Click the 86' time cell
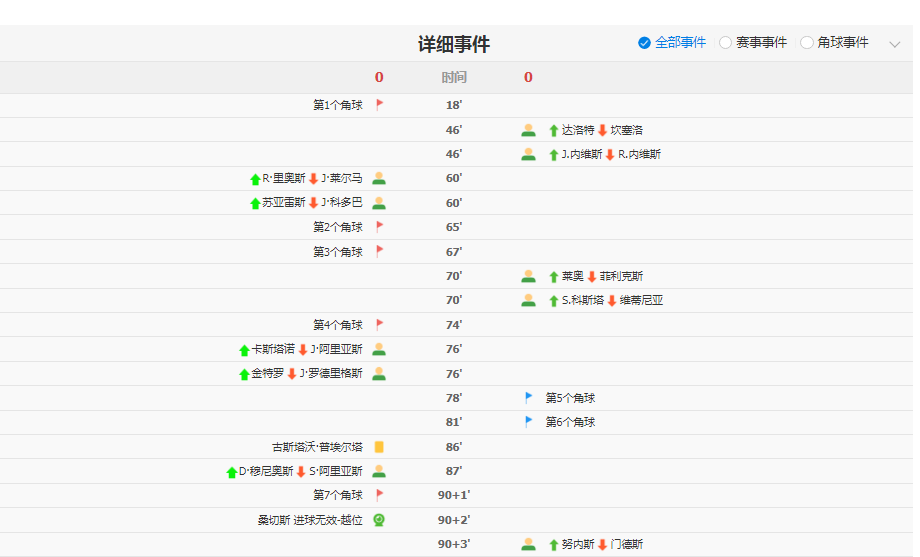The width and height of the screenshot is (920, 557). tap(454, 447)
